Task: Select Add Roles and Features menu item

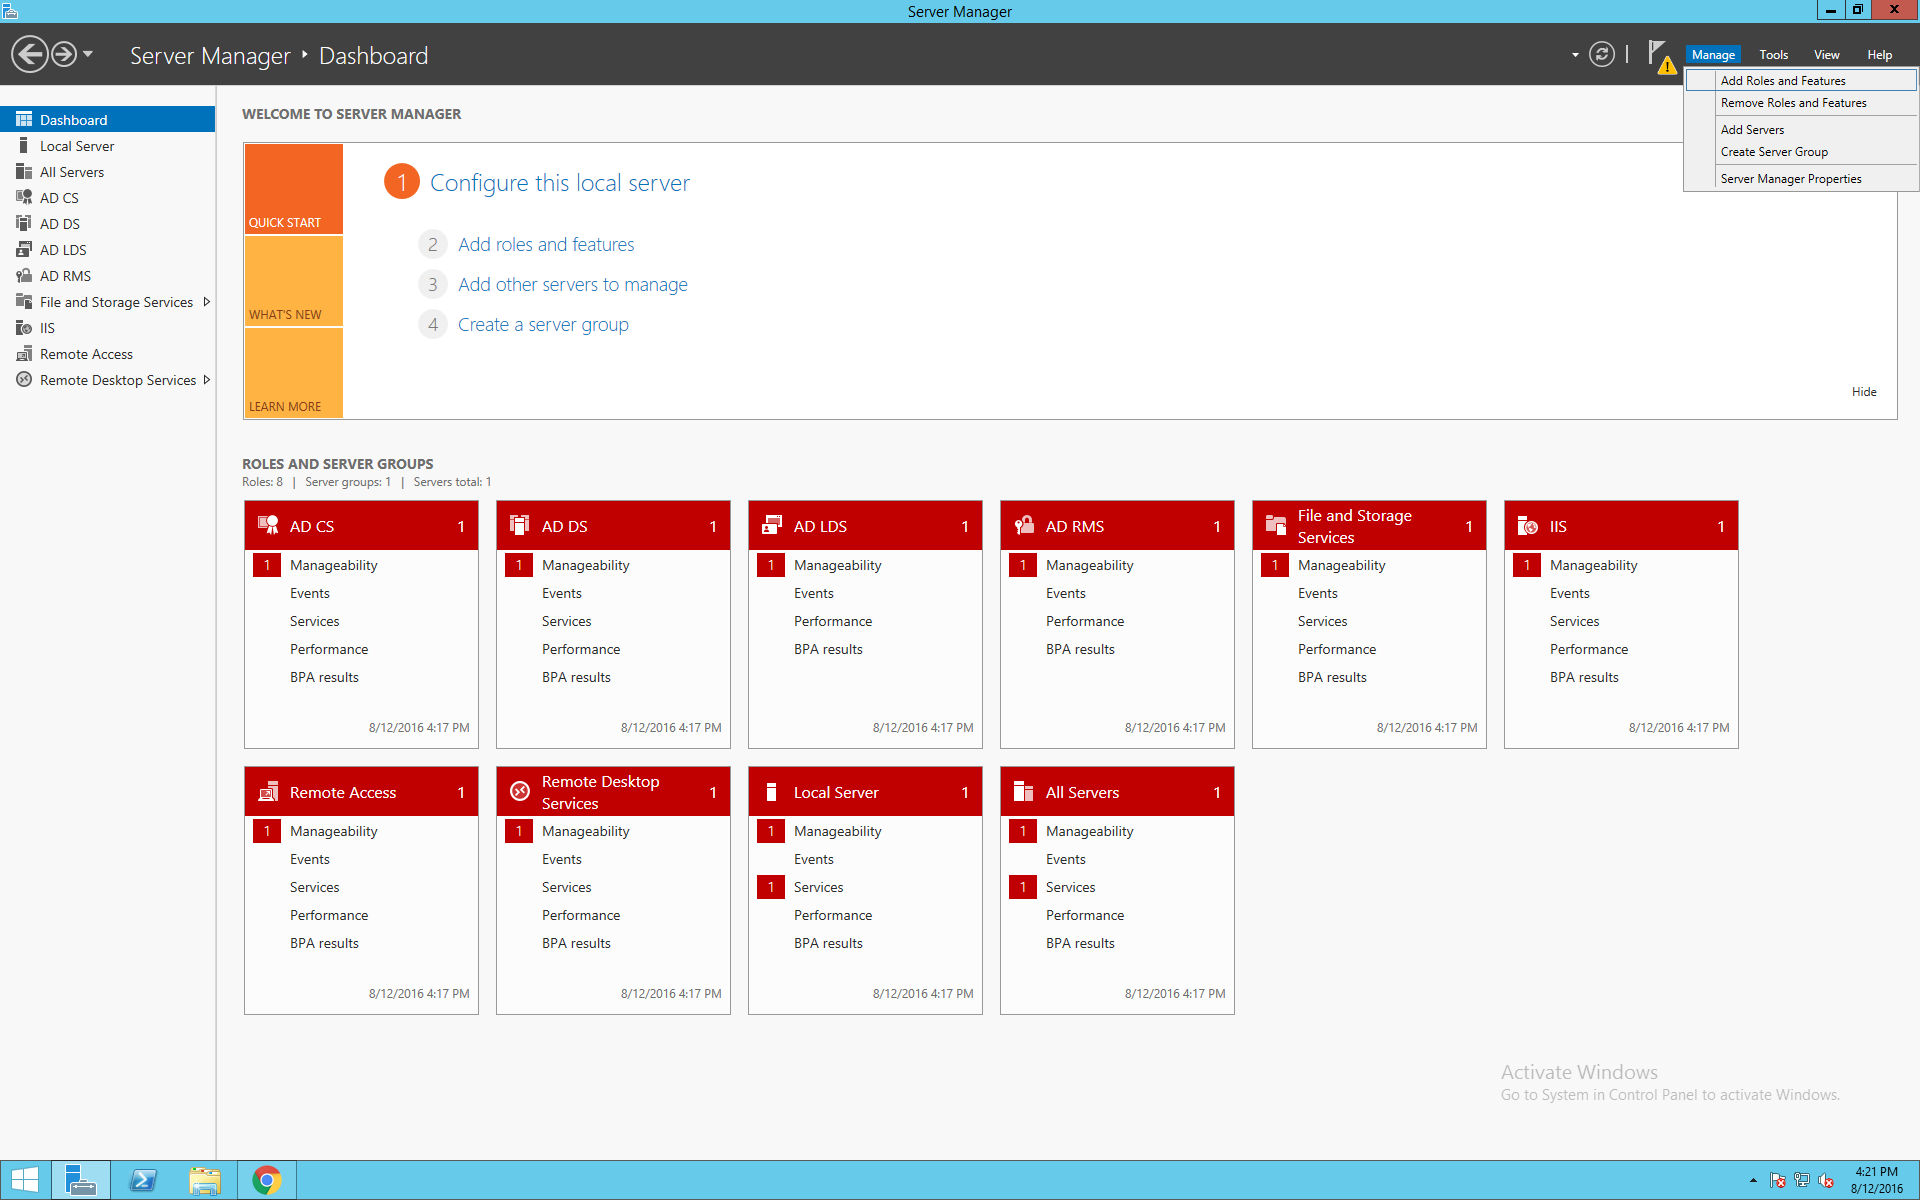Action: (1785, 80)
